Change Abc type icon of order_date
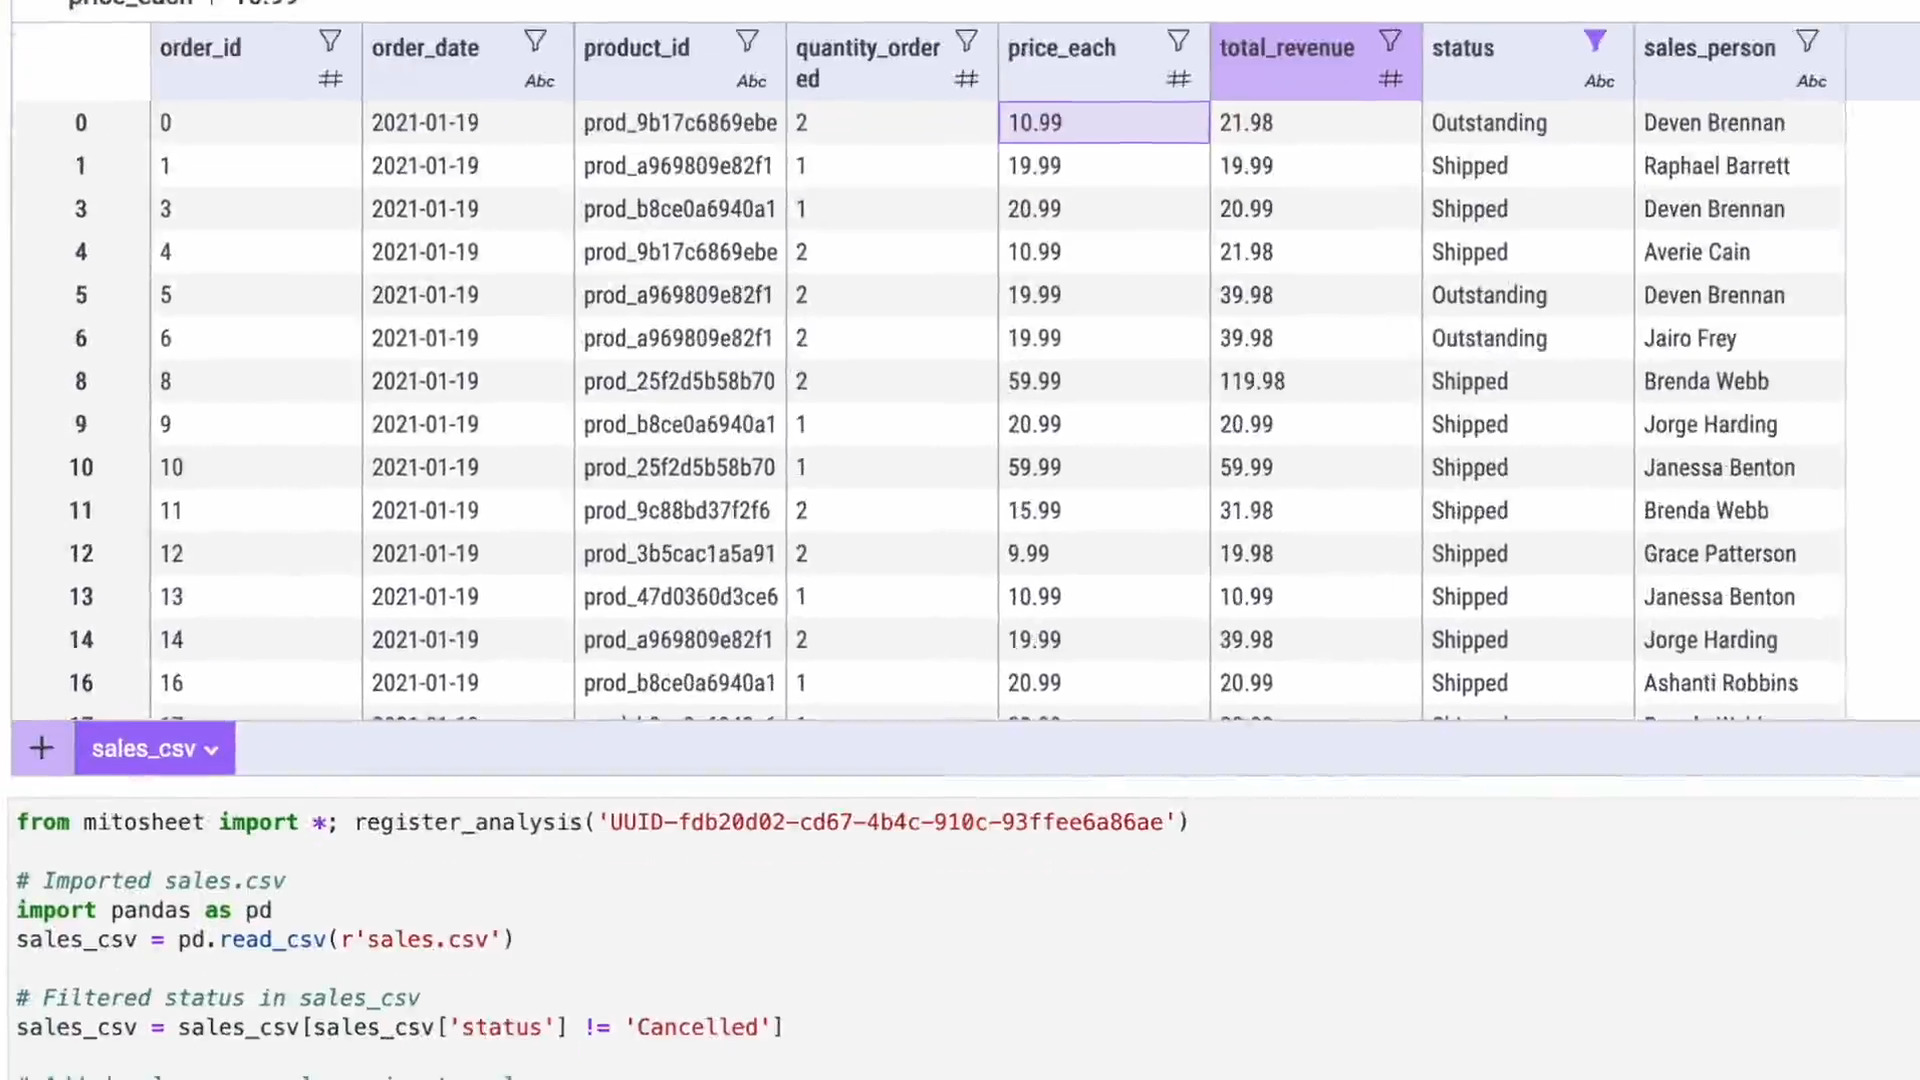This screenshot has width=1920, height=1080. coord(539,81)
